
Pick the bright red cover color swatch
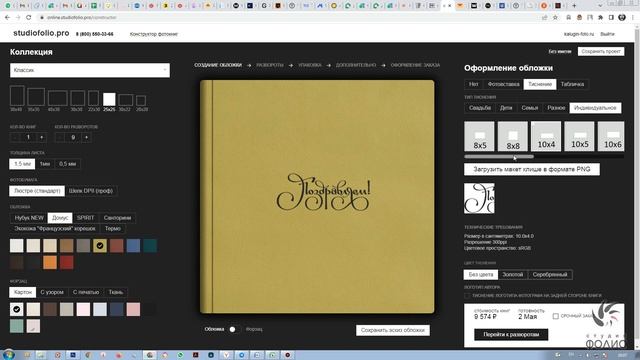point(67,262)
